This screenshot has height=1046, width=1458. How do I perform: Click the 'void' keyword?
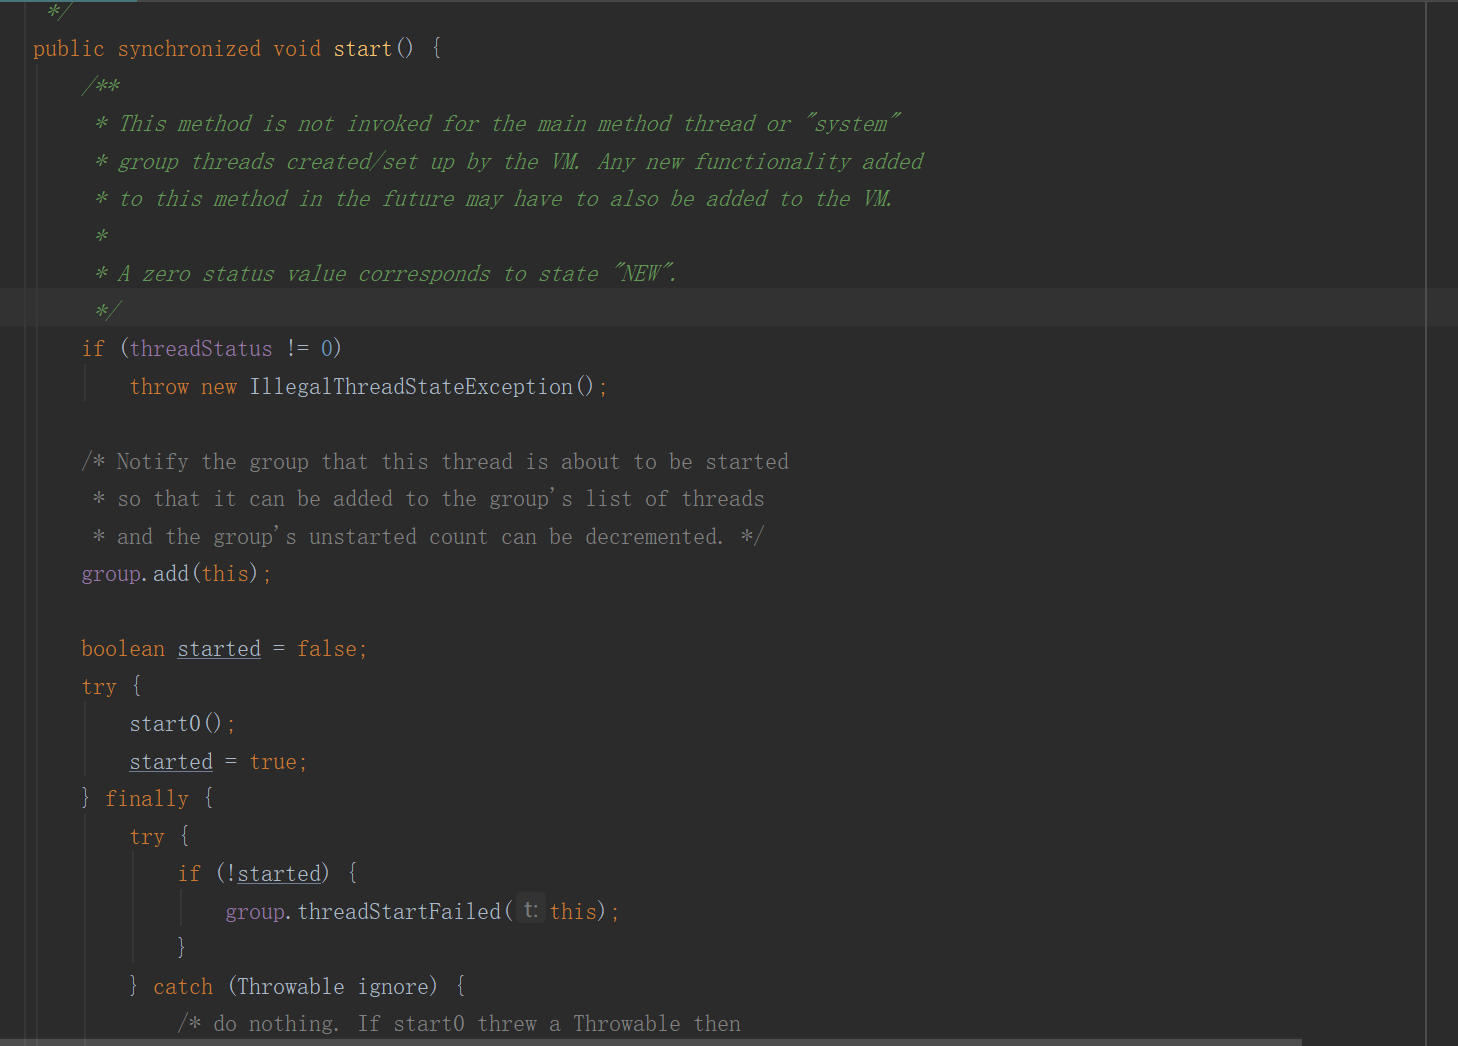point(297,49)
